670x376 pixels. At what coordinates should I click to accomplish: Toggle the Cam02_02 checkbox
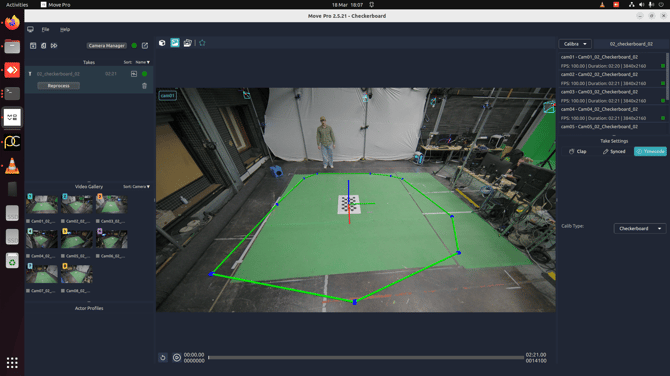63,221
